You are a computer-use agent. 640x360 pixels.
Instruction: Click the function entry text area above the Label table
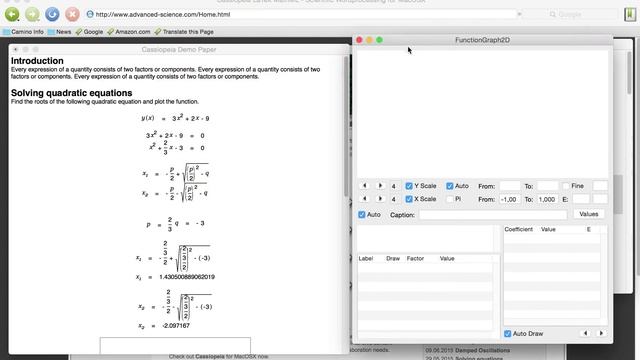pos(425,239)
